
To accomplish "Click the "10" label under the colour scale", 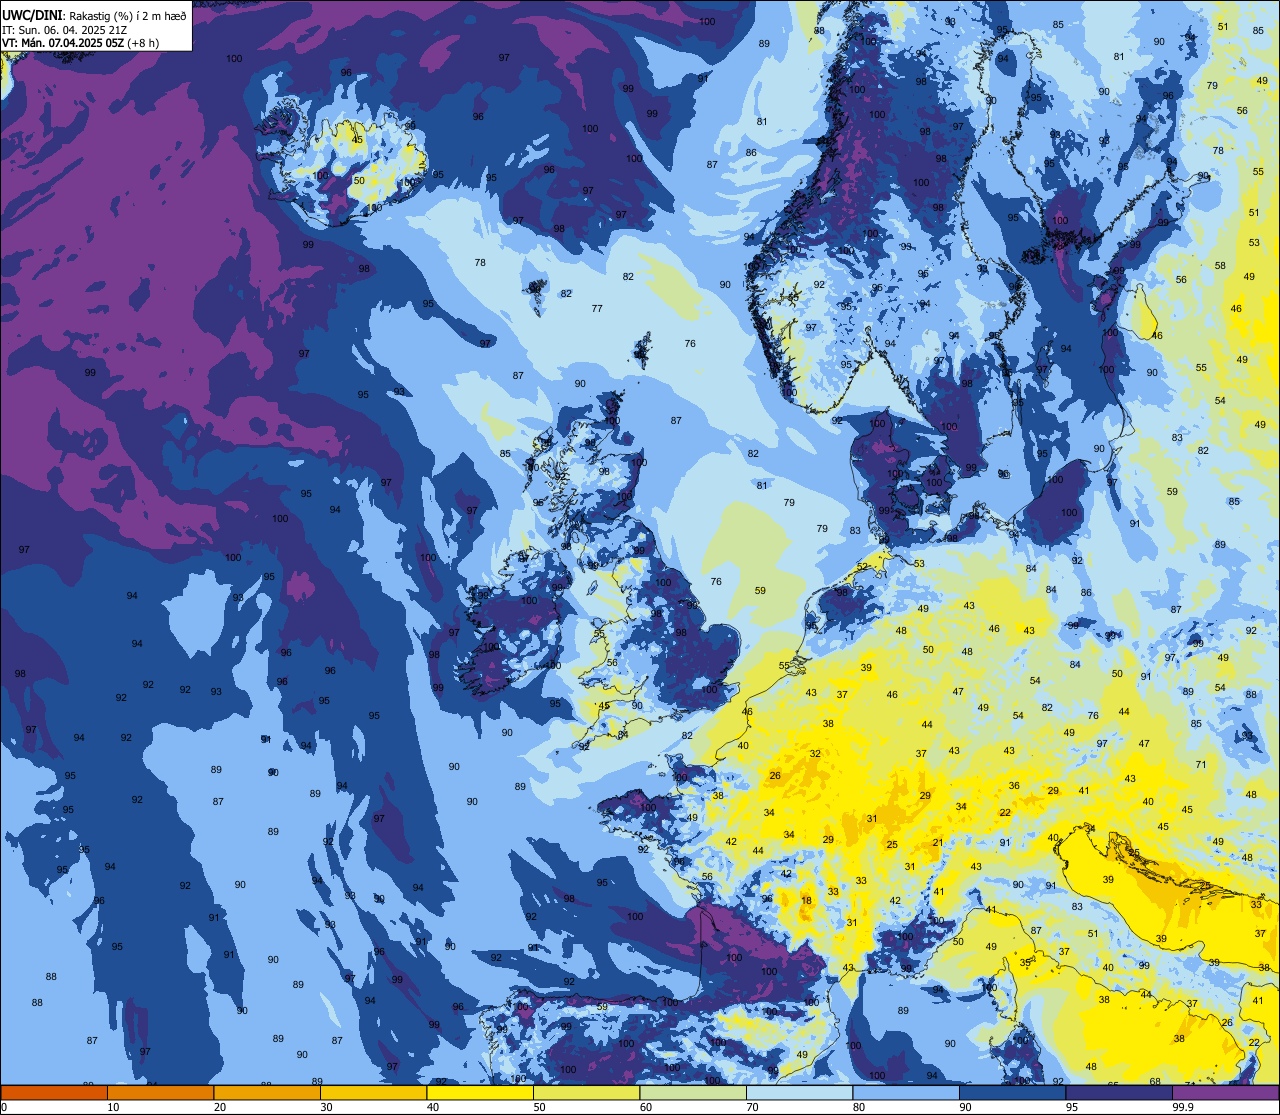I will click(113, 1107).
